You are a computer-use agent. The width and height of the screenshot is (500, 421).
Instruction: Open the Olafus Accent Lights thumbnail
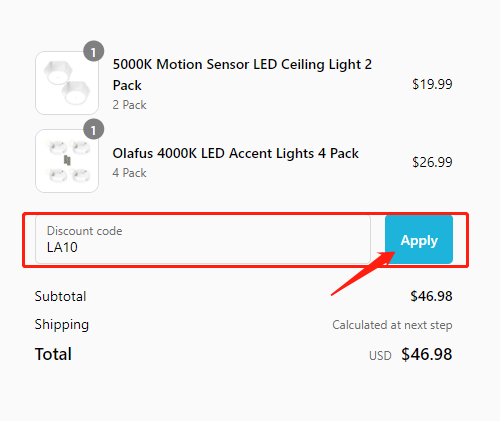(x=67, y=161)
